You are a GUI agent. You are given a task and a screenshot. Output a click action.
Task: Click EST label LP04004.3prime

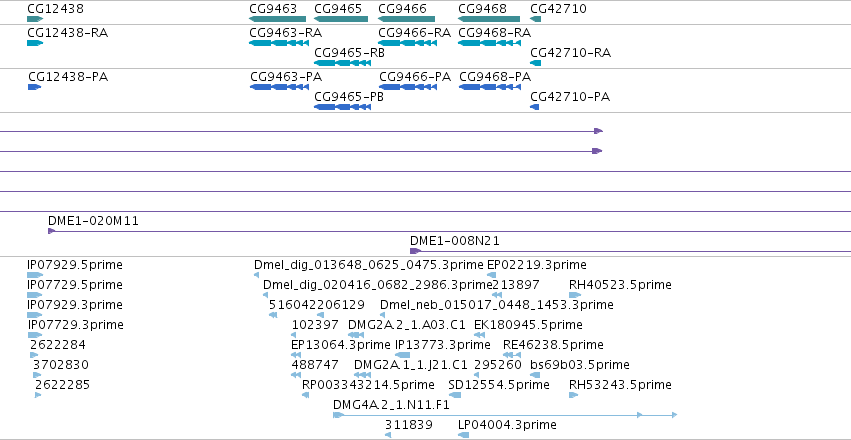507,425
